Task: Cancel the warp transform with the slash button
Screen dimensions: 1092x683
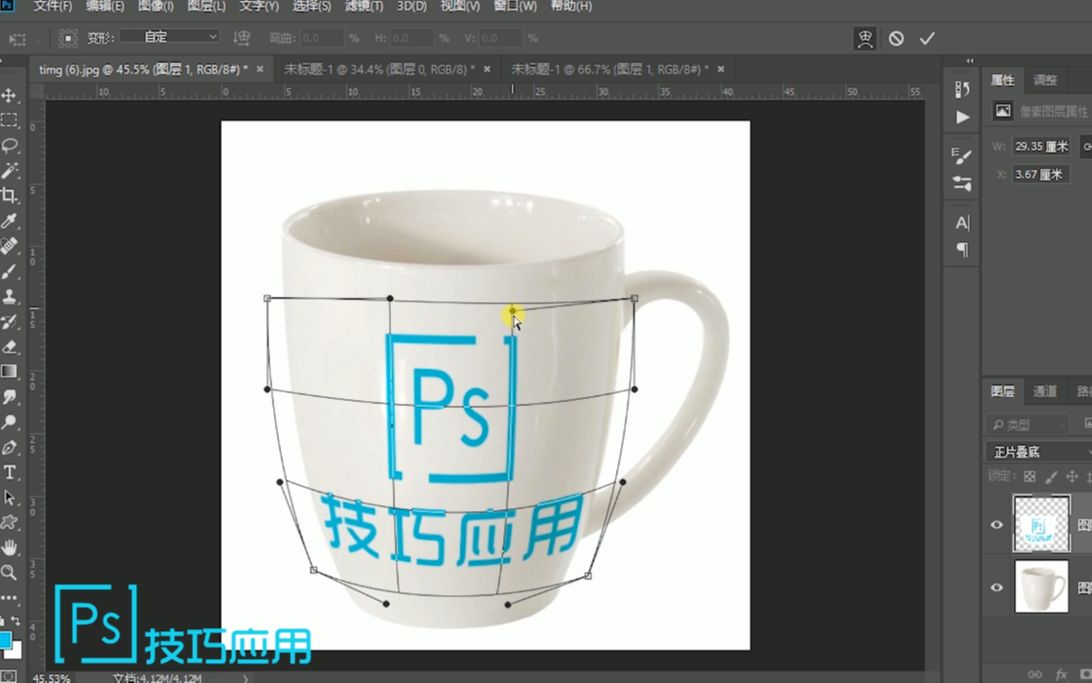Action: (898, 37)
